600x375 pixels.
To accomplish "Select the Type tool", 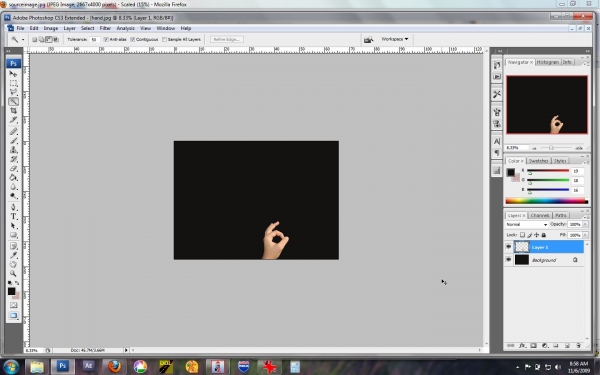I will (13, 216).
